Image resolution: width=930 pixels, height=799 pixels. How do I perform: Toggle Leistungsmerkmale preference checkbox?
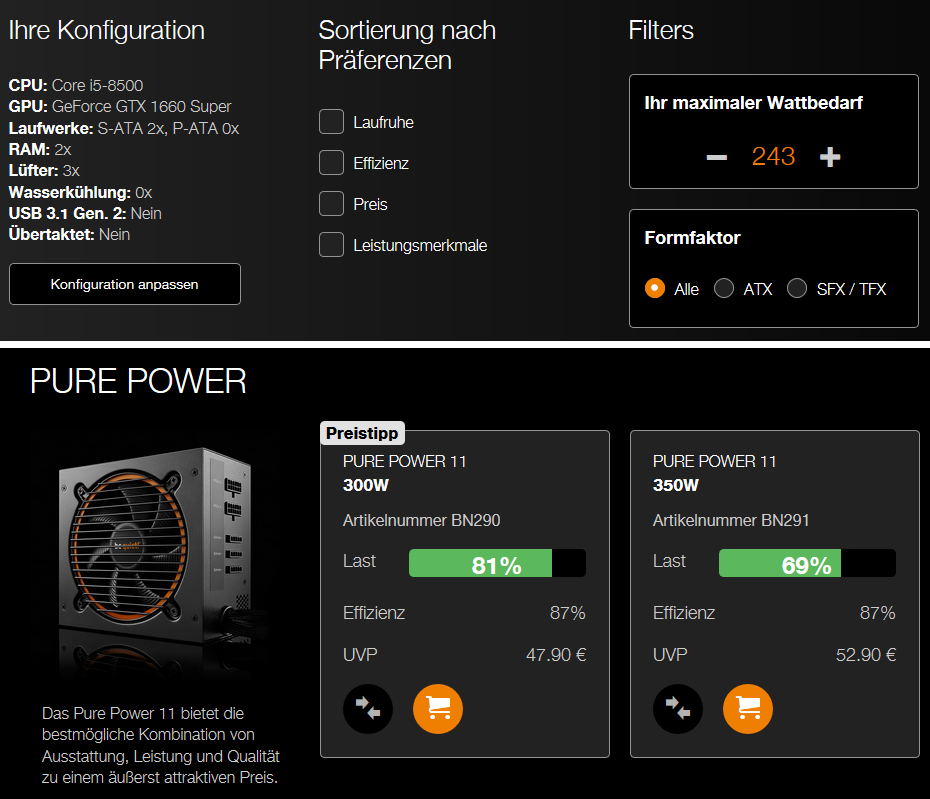(332, 244)
